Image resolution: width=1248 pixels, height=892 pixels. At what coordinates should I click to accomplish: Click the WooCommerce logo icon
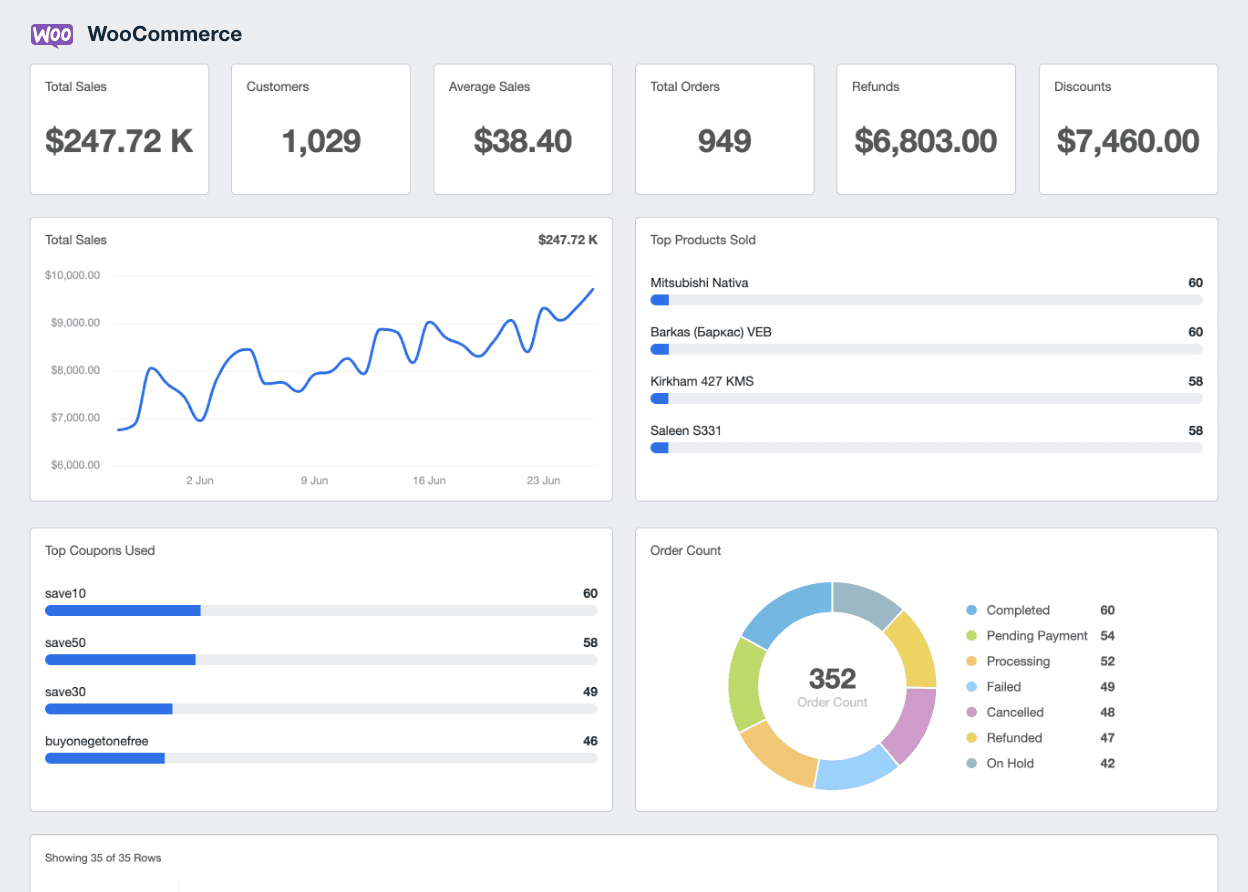click(x=51, y=35)
